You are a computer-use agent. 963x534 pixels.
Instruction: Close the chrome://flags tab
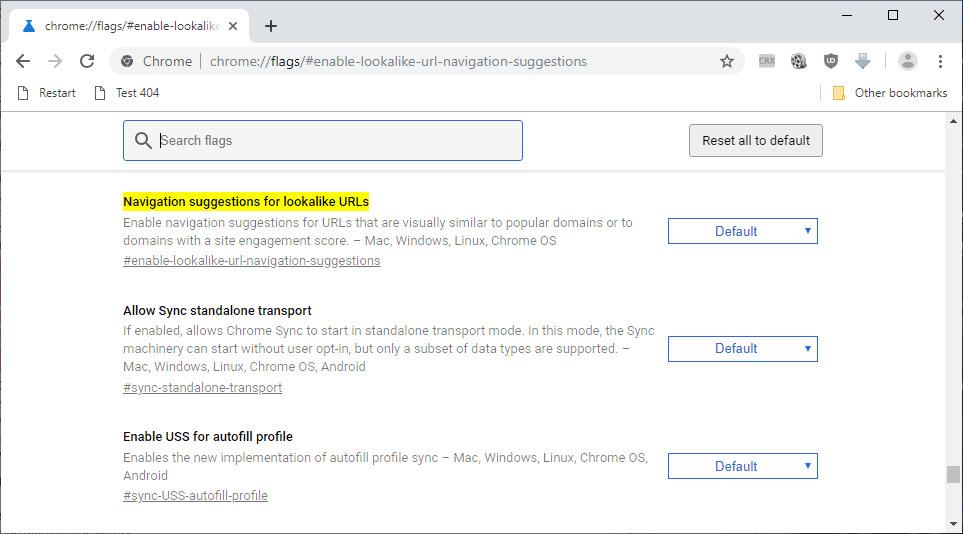[x=233, y=26]
